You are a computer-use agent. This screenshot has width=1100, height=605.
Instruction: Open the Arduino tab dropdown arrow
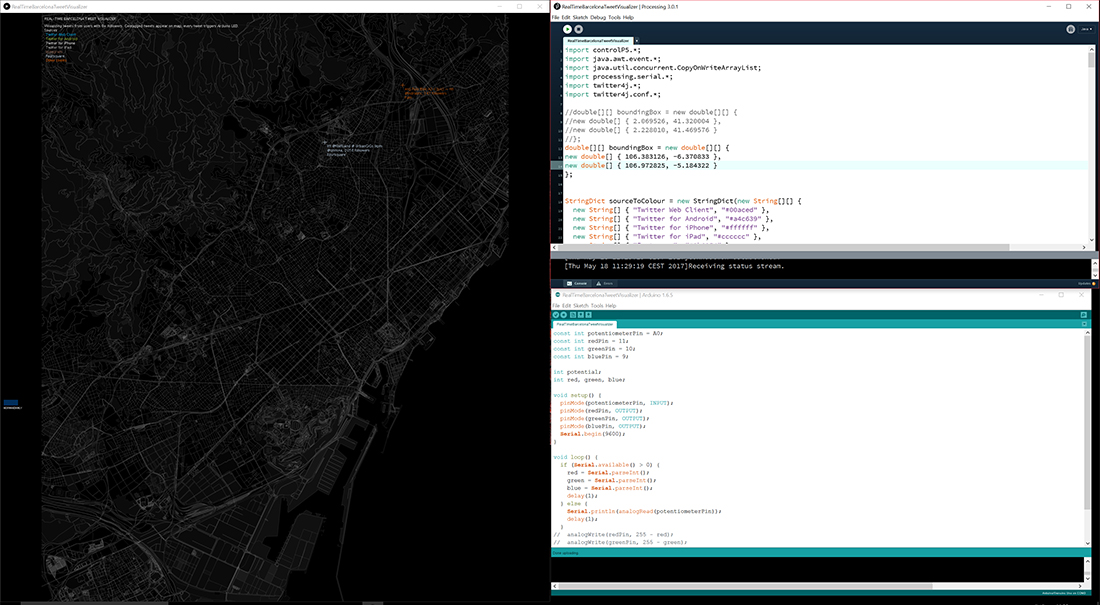pos(1084,324)
